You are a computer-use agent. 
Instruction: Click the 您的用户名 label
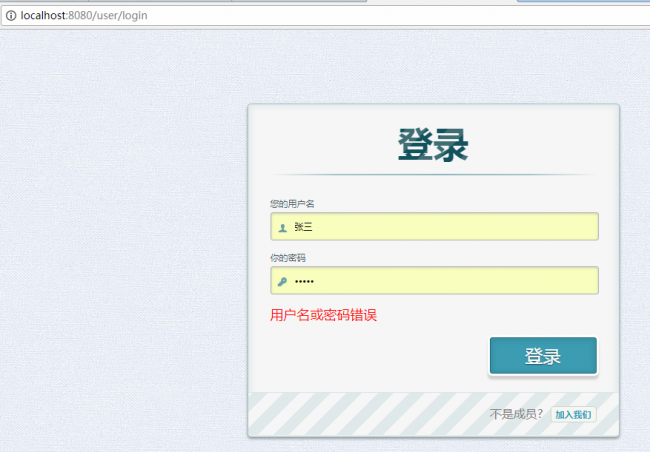pos(292,204)
